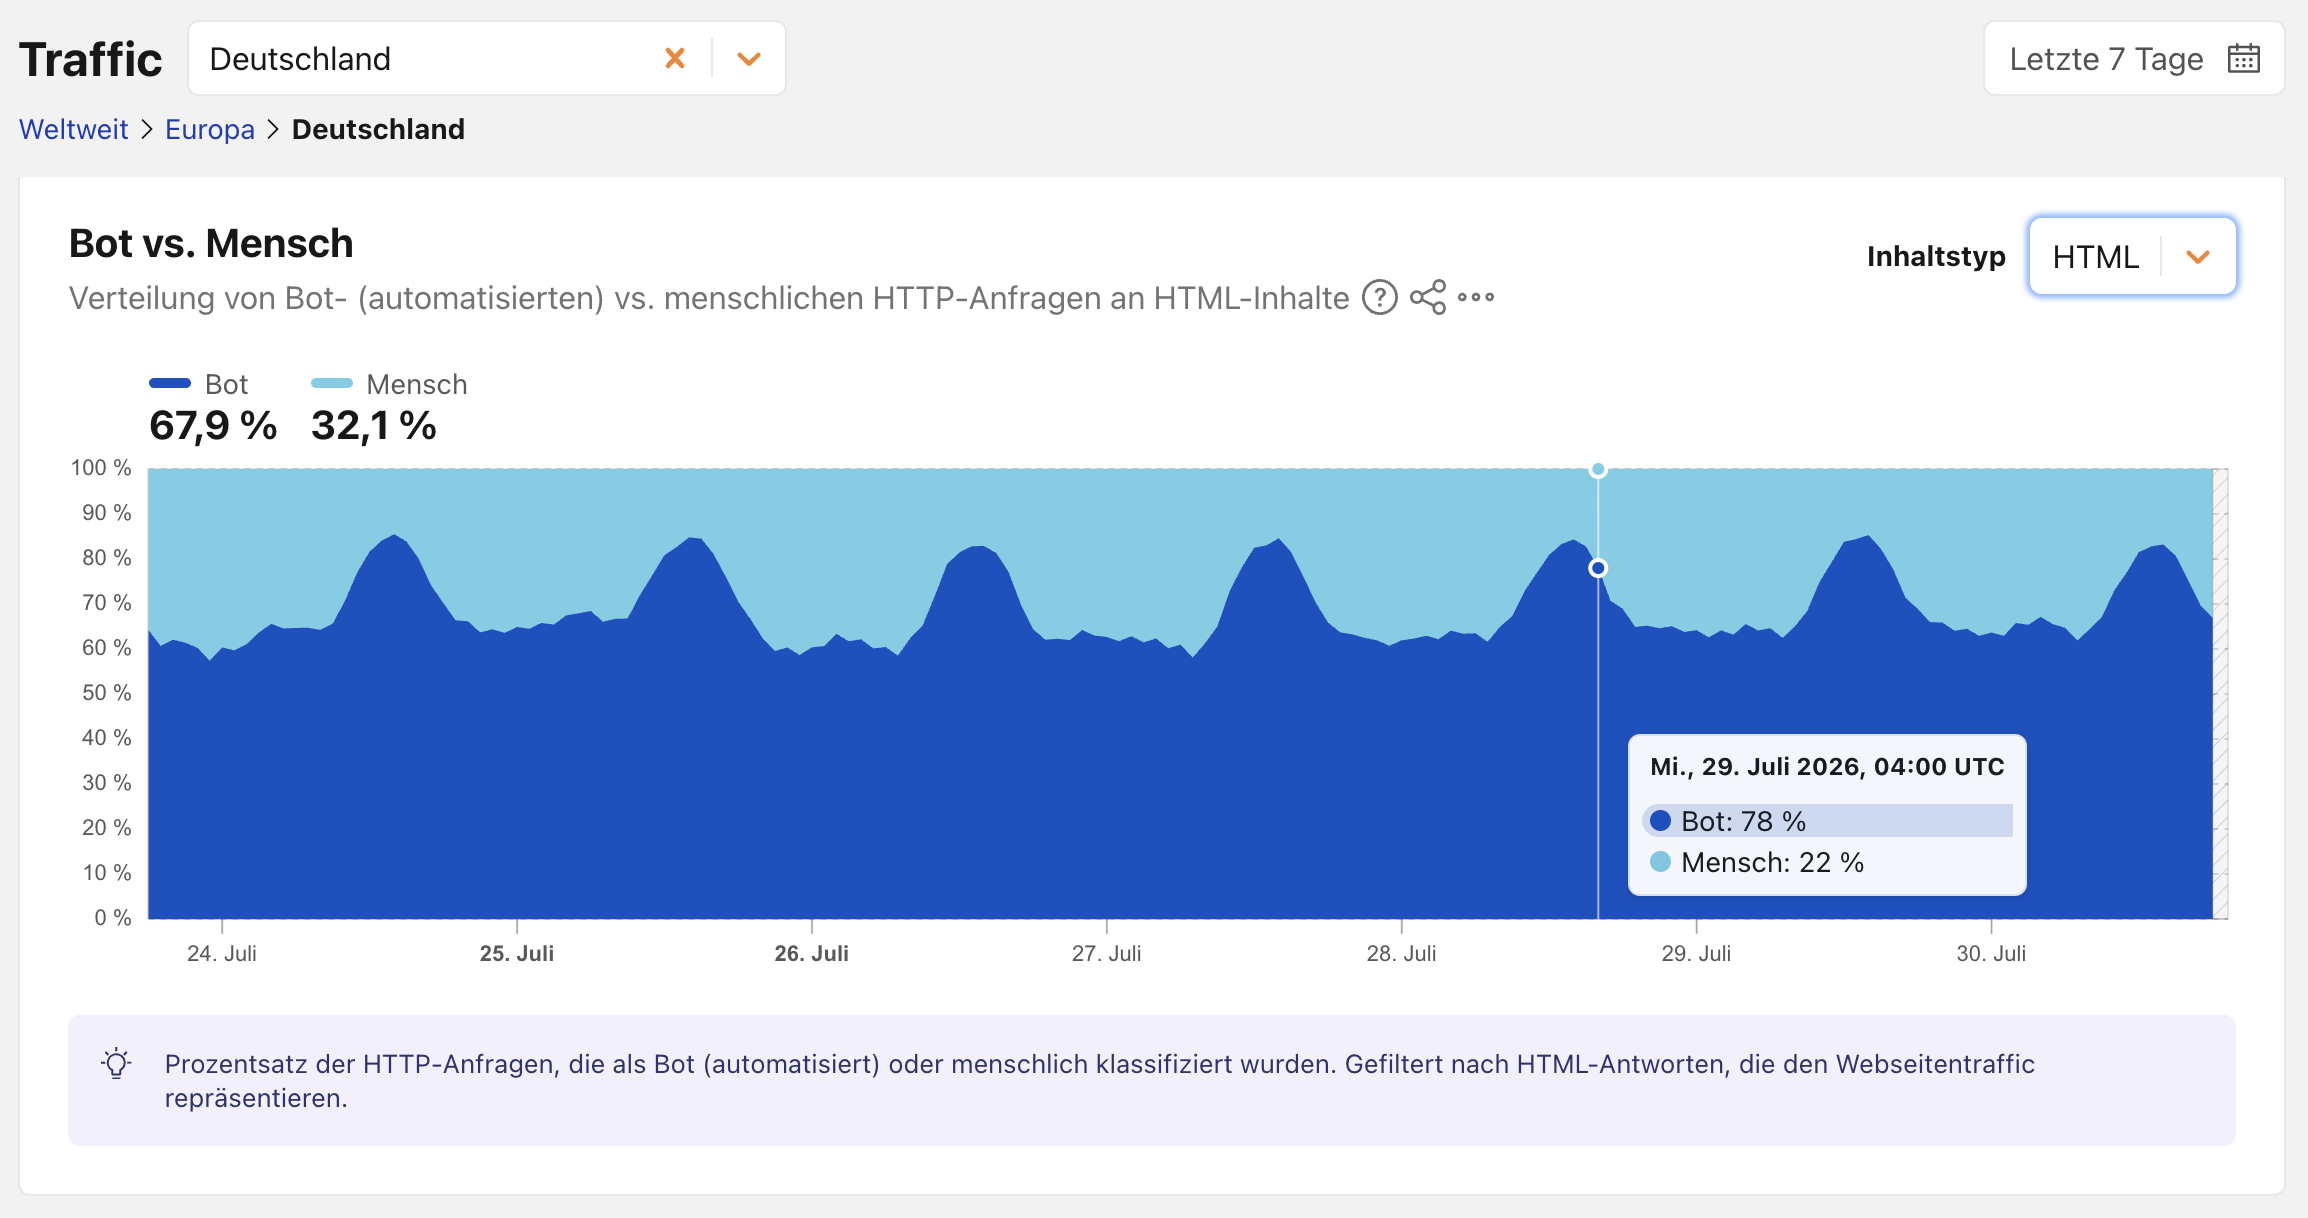Open the location dropdown chevron
The height and width of the screenshot is (1218, 2308).
click(749, 59)
